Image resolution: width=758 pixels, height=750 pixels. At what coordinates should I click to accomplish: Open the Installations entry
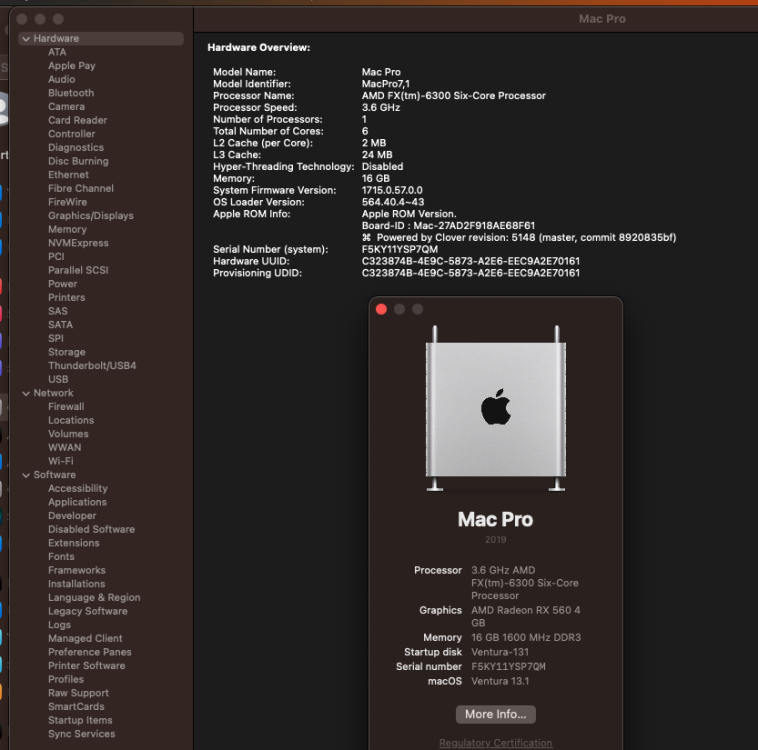76,584
